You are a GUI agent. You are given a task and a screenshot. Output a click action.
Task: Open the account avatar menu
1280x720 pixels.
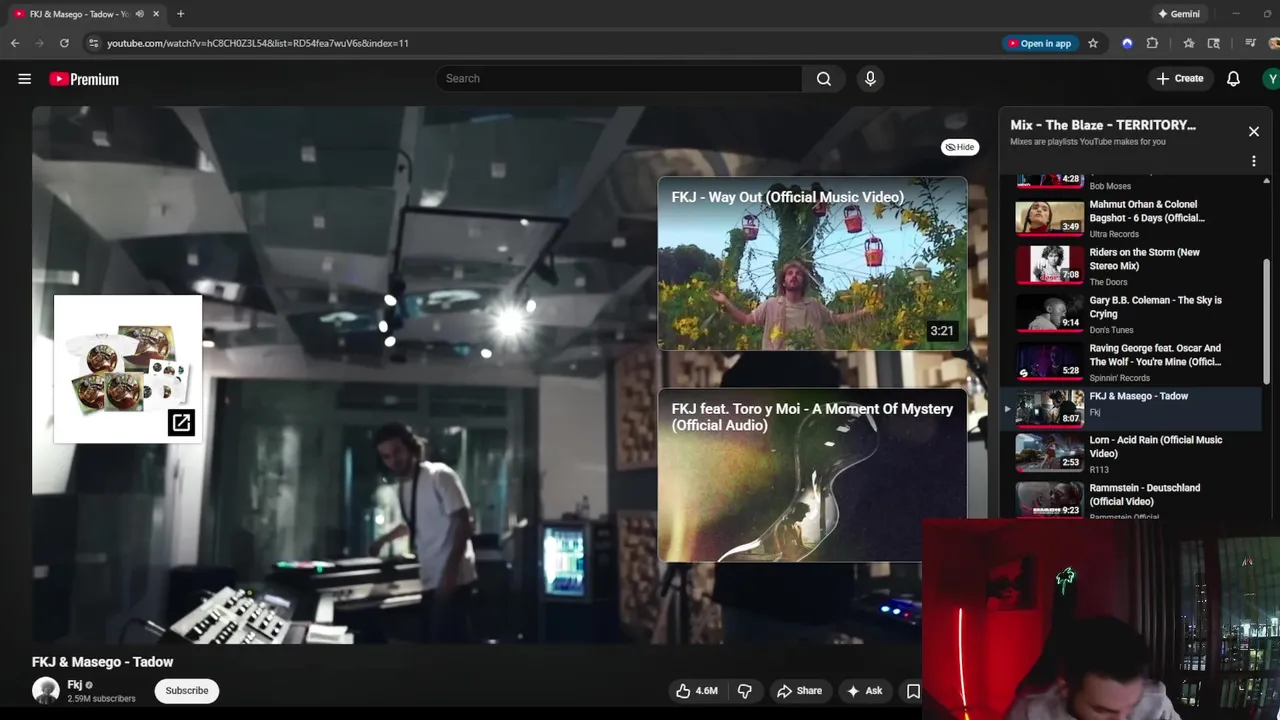coord(1271,78)
